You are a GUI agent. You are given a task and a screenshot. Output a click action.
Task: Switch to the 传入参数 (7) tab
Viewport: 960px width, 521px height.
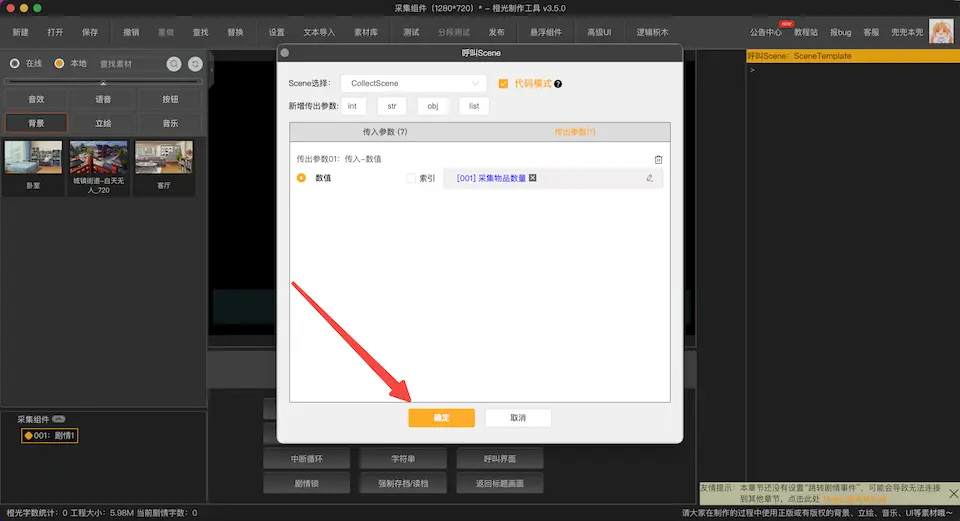coord(385,131)
